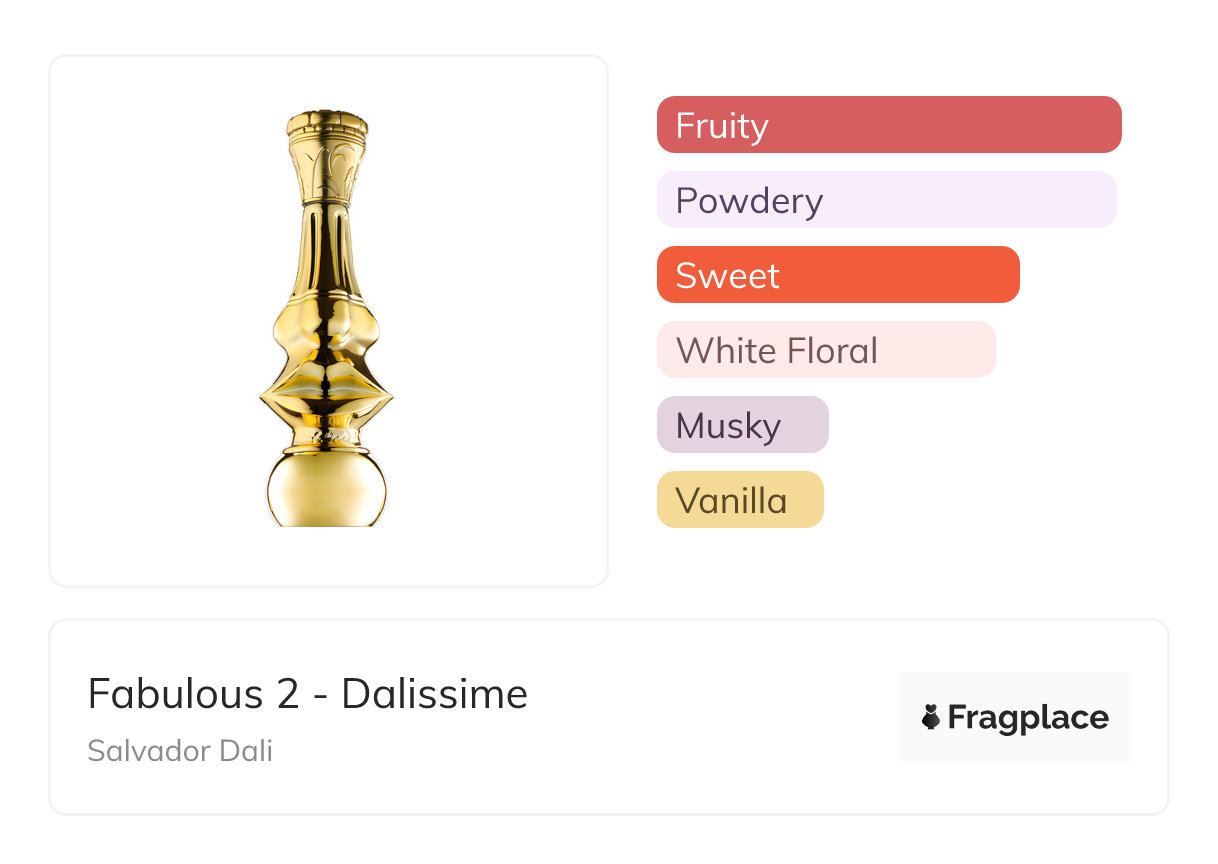
Task: Pick the yellow Vanilla accord tag
Action: [739, 500]
